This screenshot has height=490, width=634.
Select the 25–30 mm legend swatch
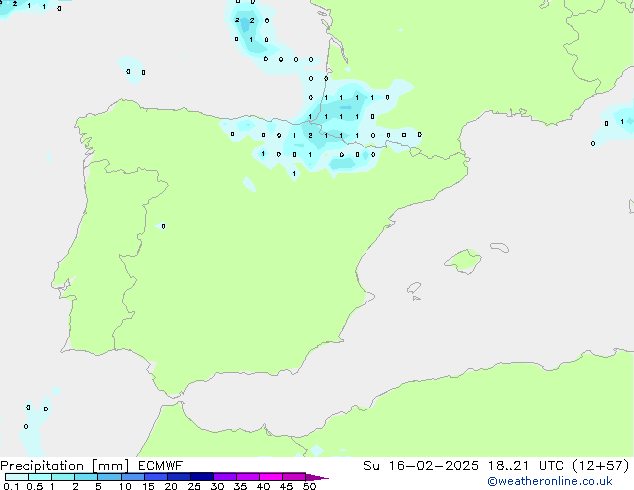tap(201, 477)
